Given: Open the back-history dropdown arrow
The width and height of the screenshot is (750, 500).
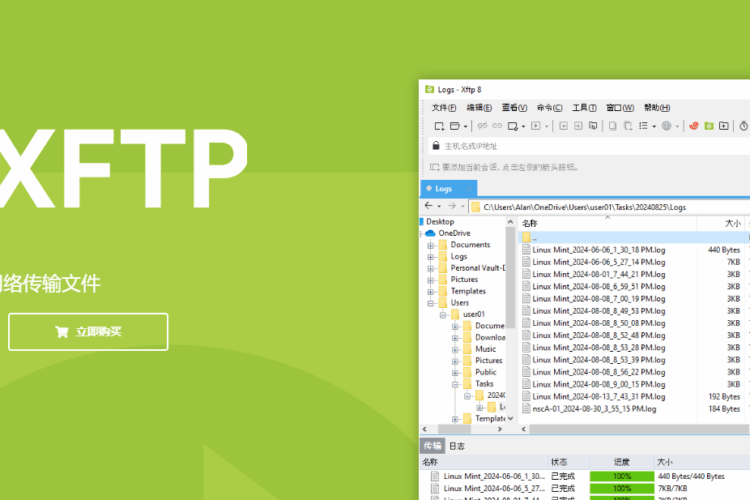Looking at the screenshot, I should click(x=439, y=206).
